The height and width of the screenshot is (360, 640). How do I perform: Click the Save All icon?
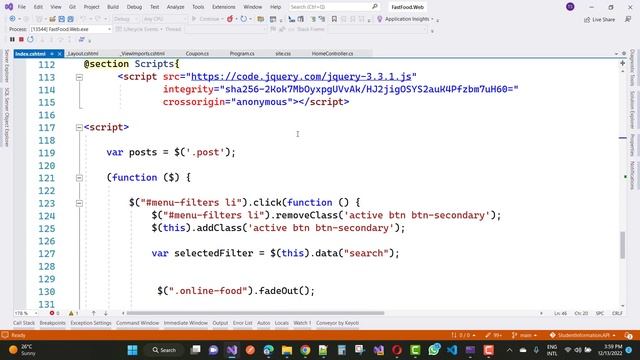coord(71,19)
